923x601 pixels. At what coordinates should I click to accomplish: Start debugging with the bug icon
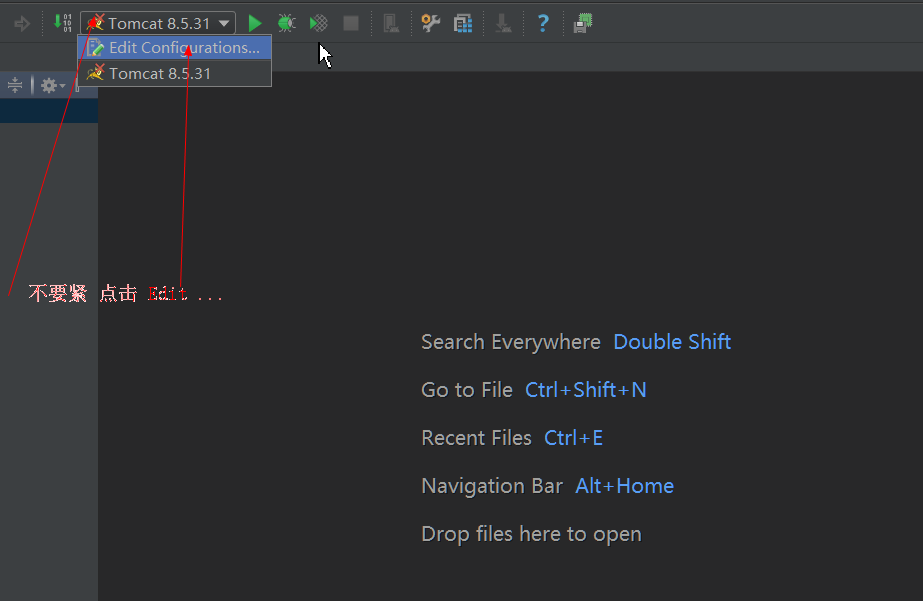click(286, 23)
